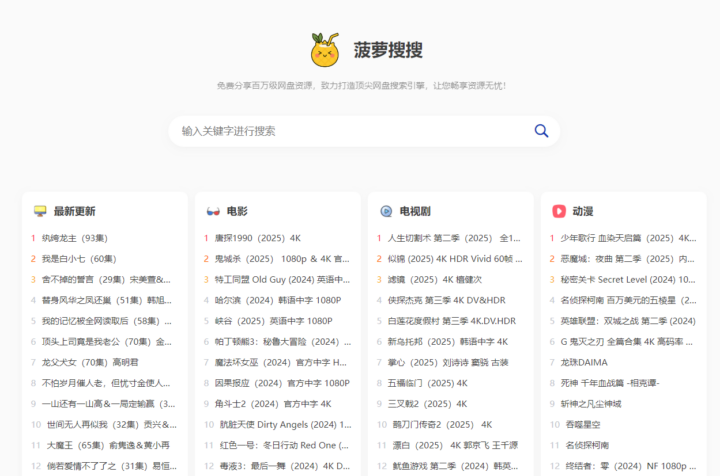Open 大魔王 (65集) entry
Viewport: 720px width, 476px height.
click(108, 445)
